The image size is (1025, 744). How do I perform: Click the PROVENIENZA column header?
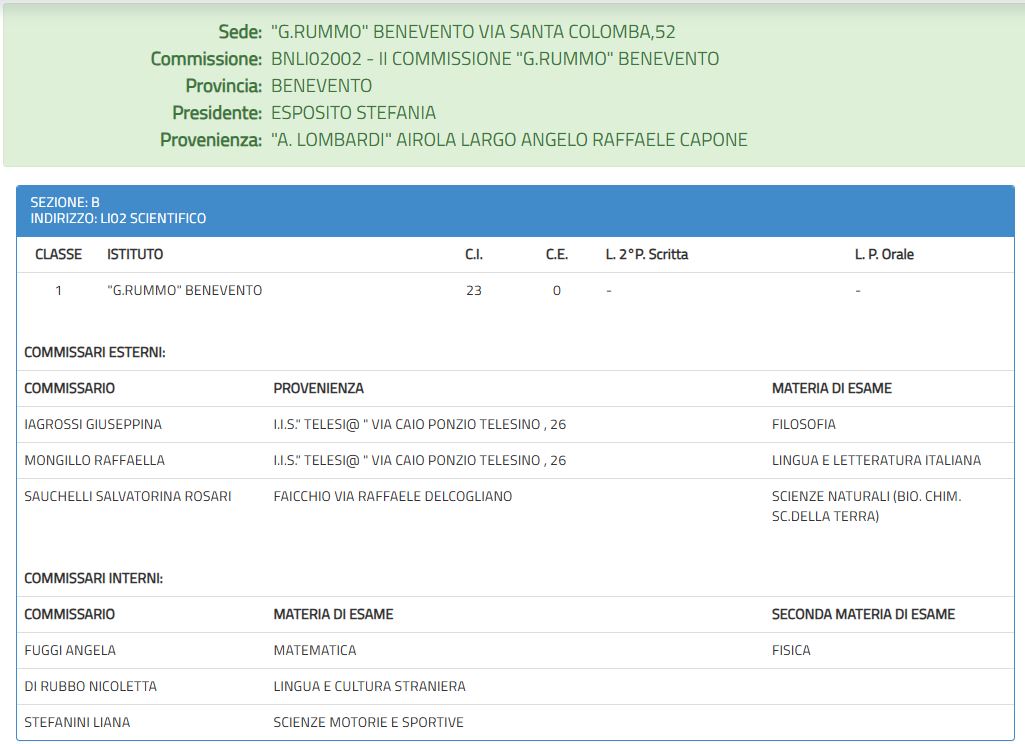[318, 388]
